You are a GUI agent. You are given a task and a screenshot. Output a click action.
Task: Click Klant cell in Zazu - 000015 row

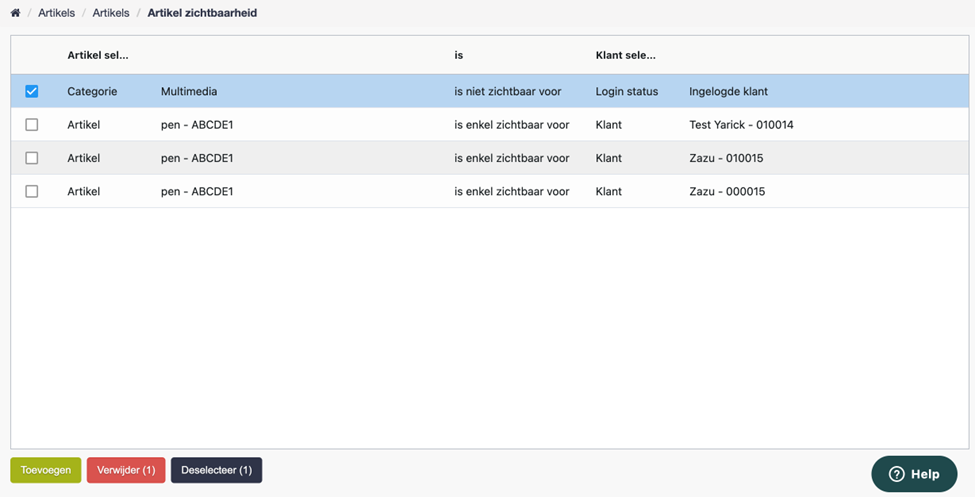click(x=609, y=192)
